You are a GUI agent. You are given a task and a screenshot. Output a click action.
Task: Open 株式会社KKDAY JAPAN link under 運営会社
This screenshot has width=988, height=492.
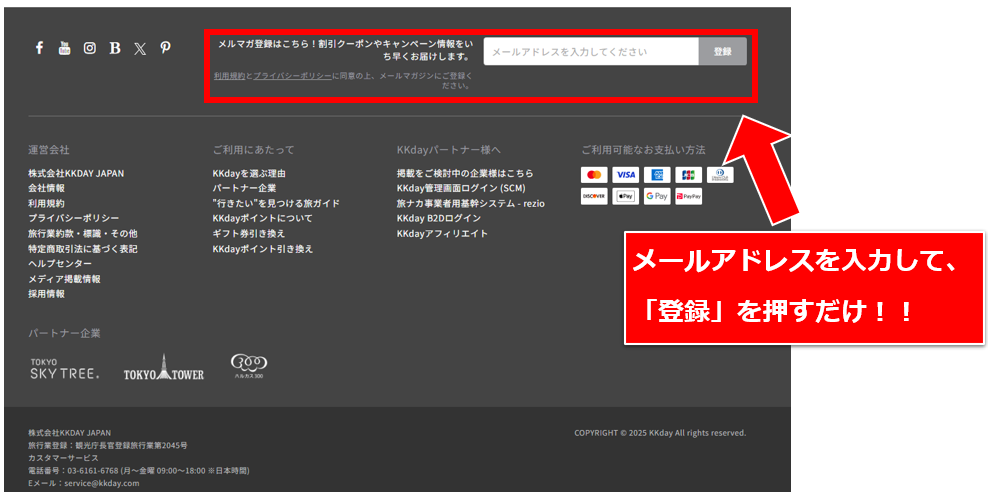tap(76, 173)
